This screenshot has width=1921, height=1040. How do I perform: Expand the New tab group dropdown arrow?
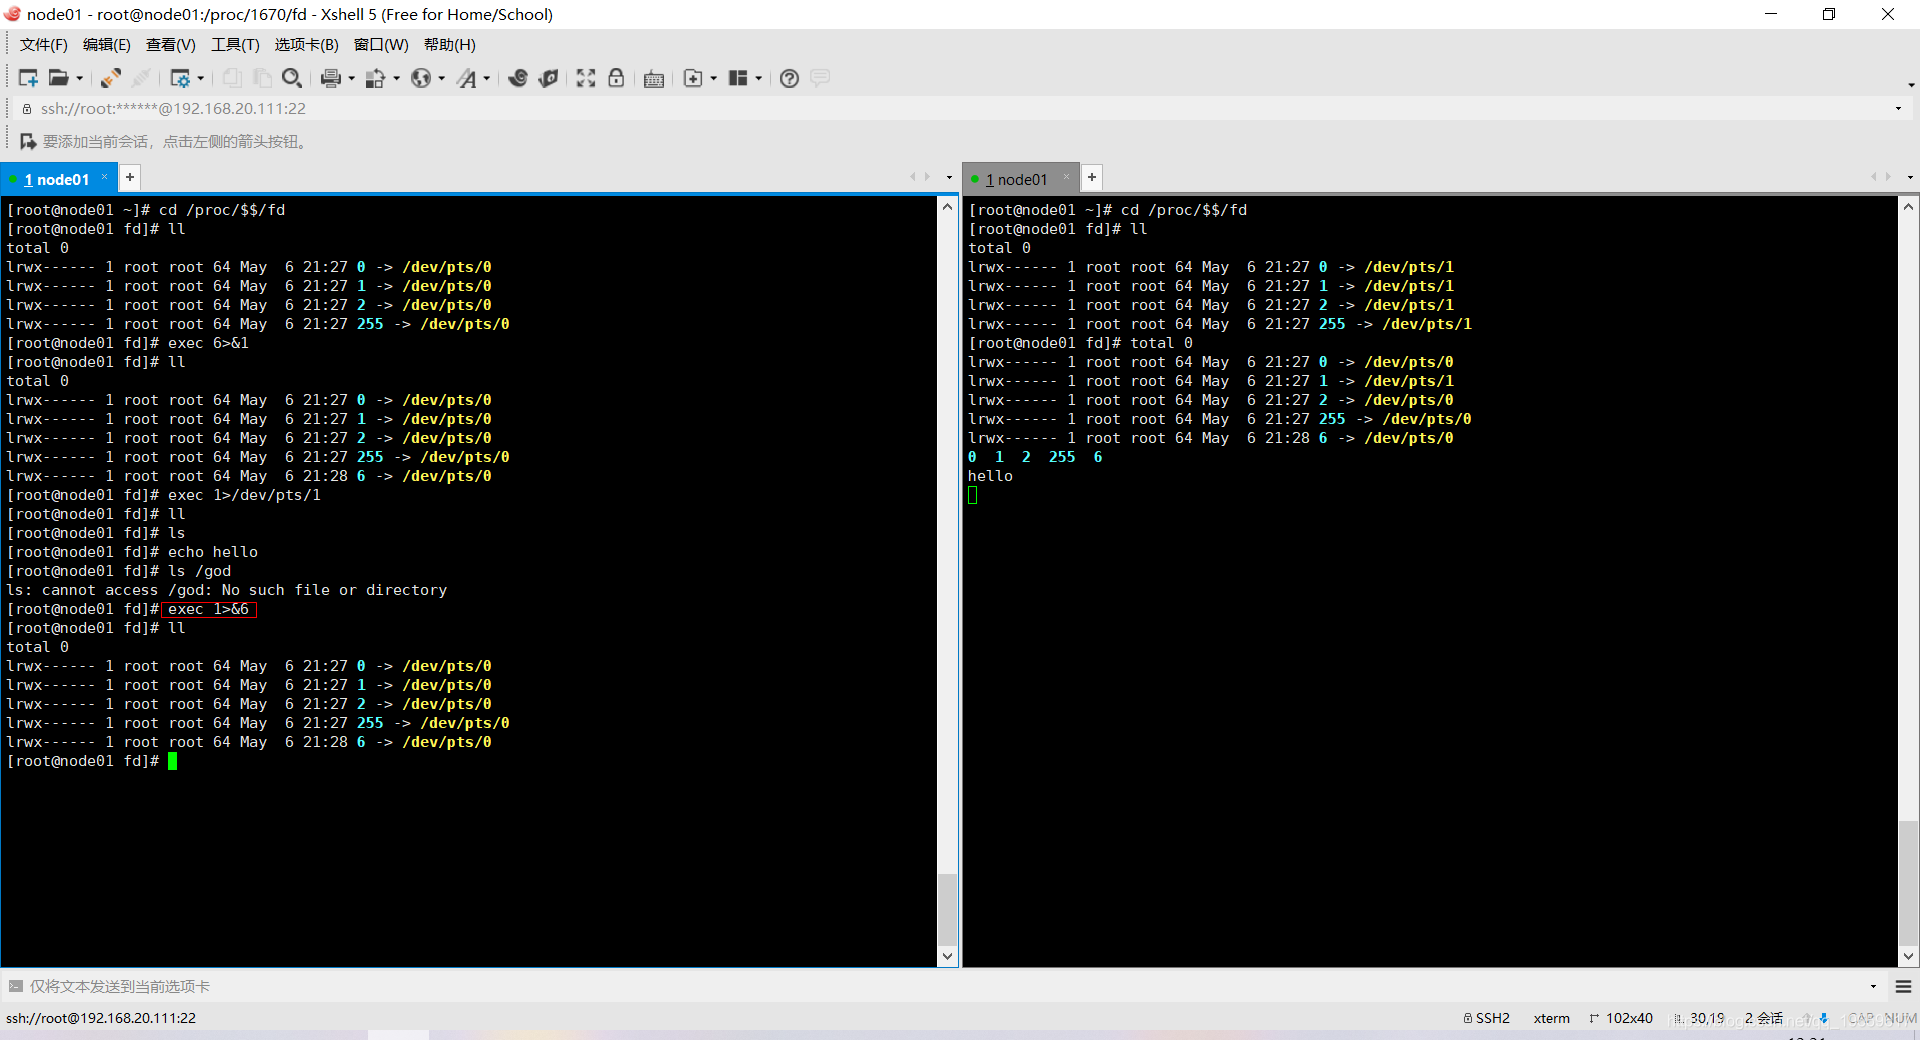pyautogui.click(x=714, y=78)
